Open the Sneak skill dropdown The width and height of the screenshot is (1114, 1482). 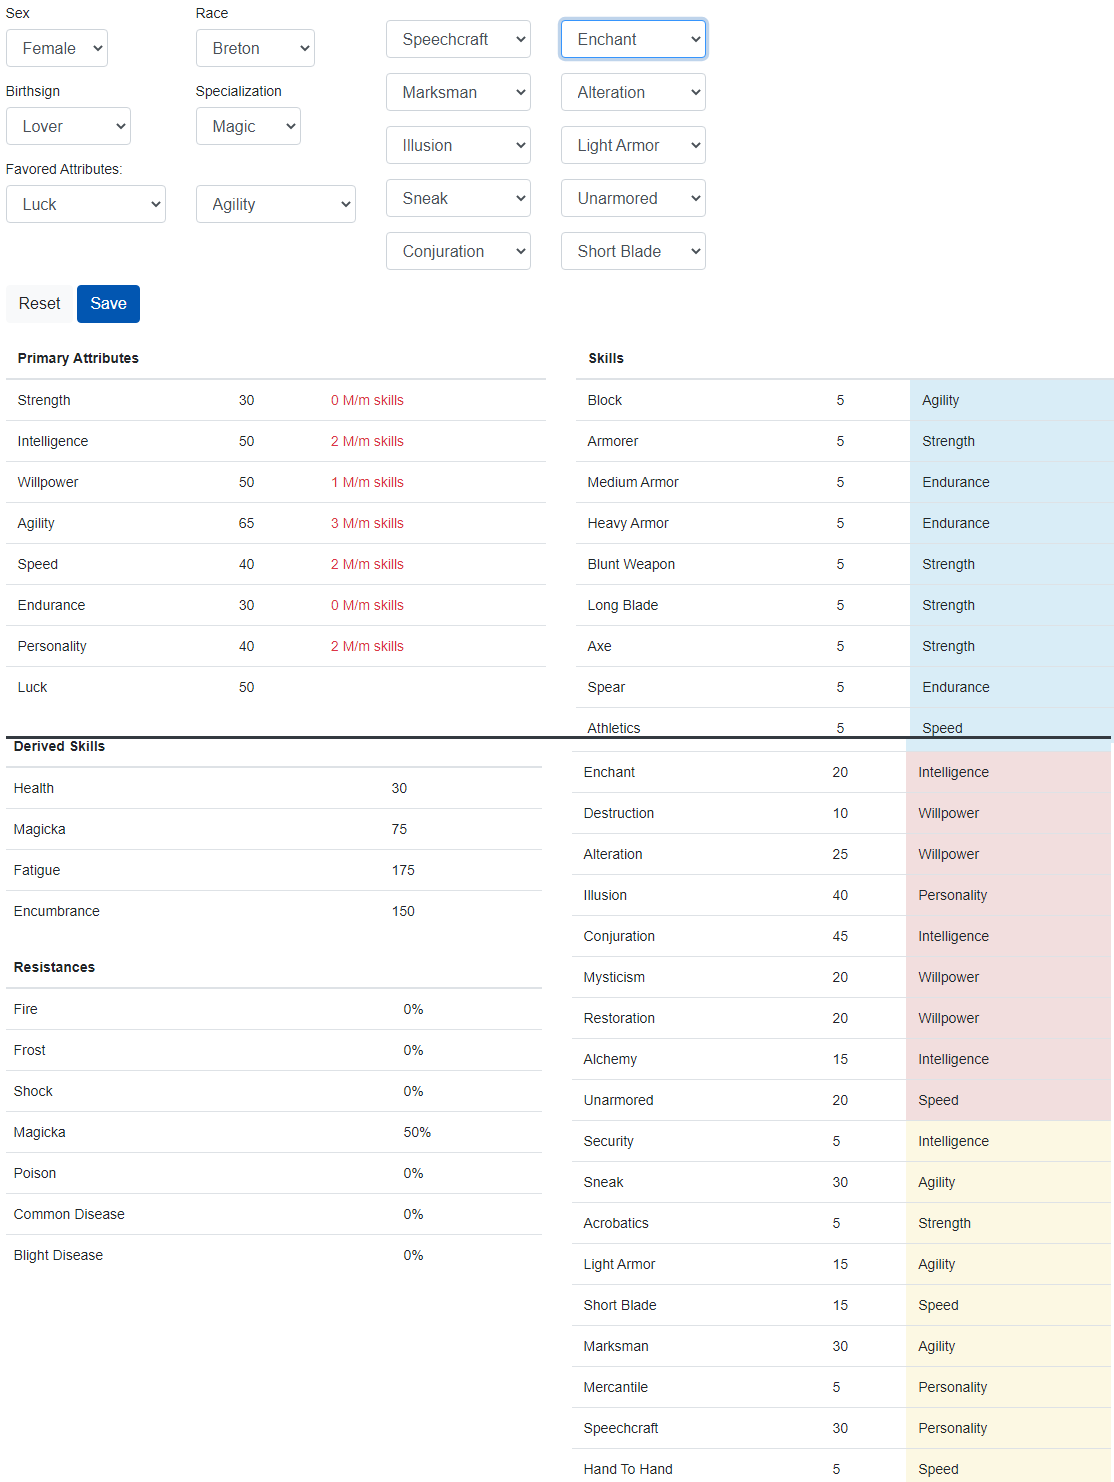(458, 198)
